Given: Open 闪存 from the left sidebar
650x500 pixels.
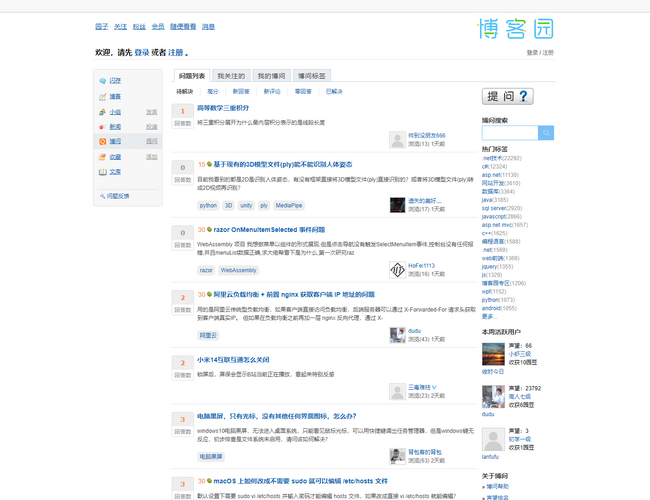Looking at the screenshot, I should [115, 80].
